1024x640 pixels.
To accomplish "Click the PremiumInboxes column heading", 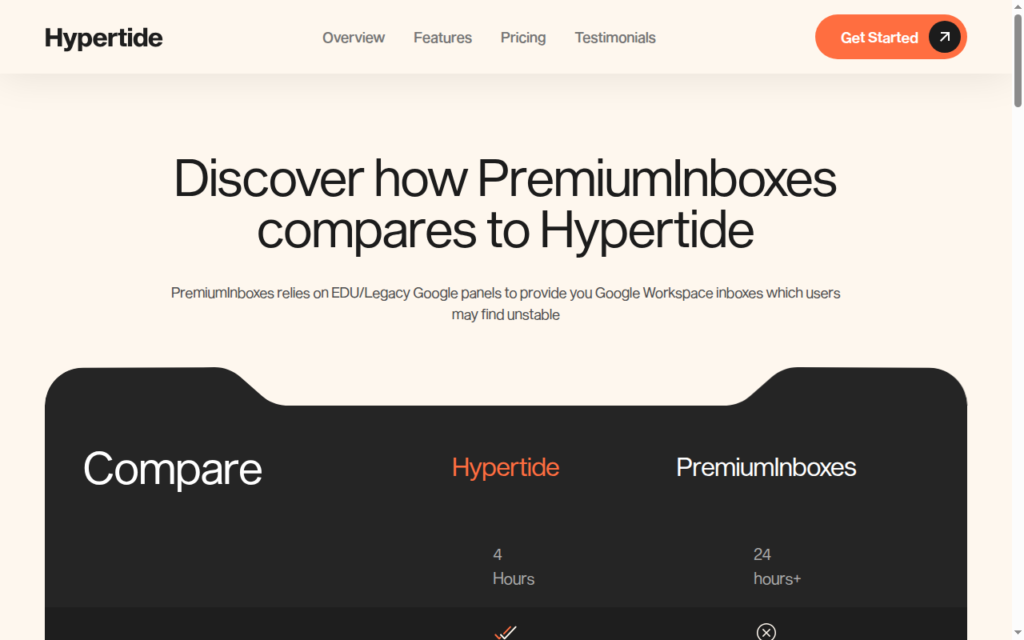I will (x=766, y=467).
